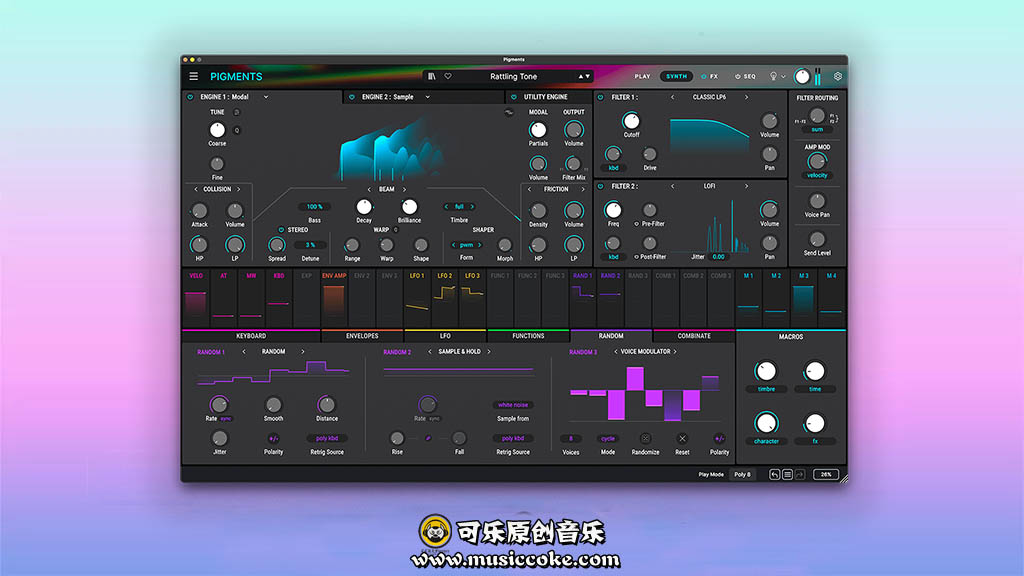Click the Randomize icon in Random 3

click(x=645, y=438)
